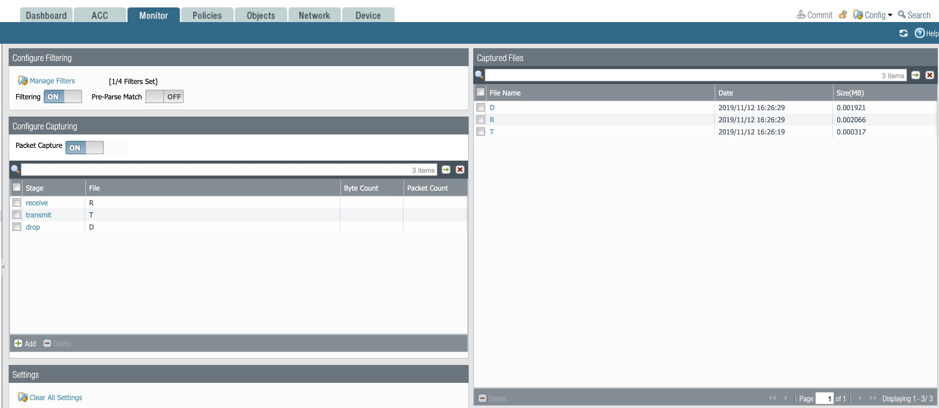
Task: Open the Dashboard tab
Action: (46, 15)
